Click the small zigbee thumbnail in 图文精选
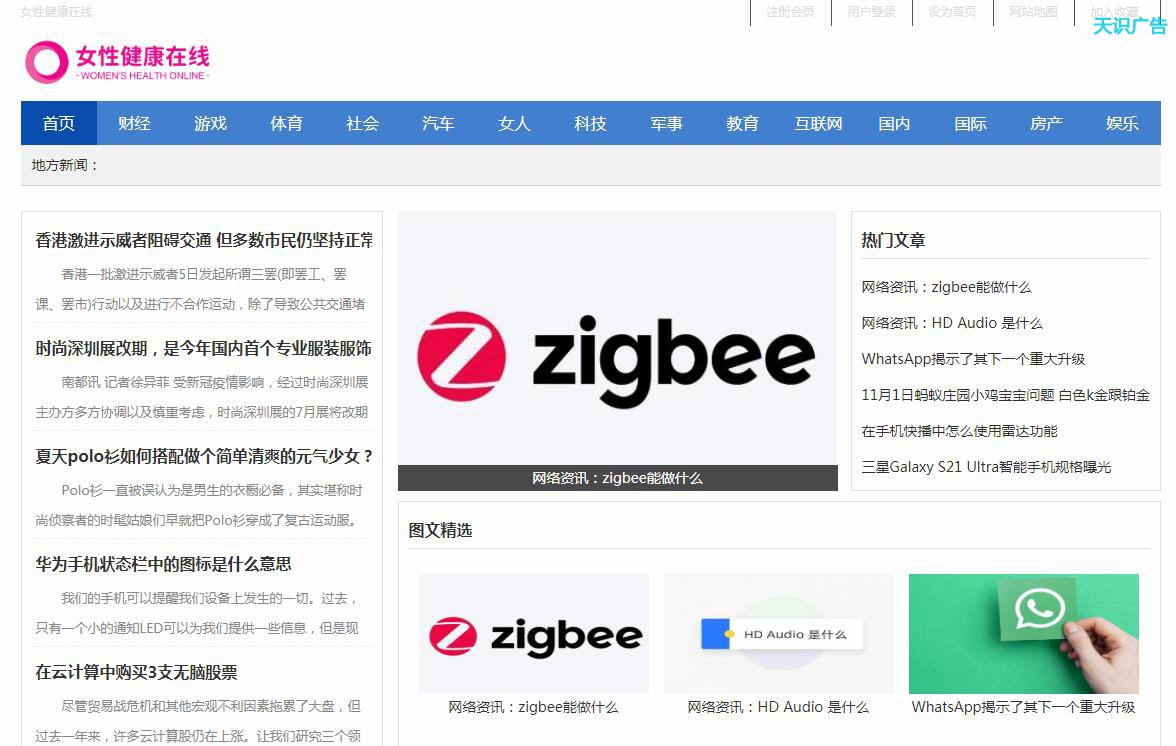1176x746 pixels. (533, 634)
